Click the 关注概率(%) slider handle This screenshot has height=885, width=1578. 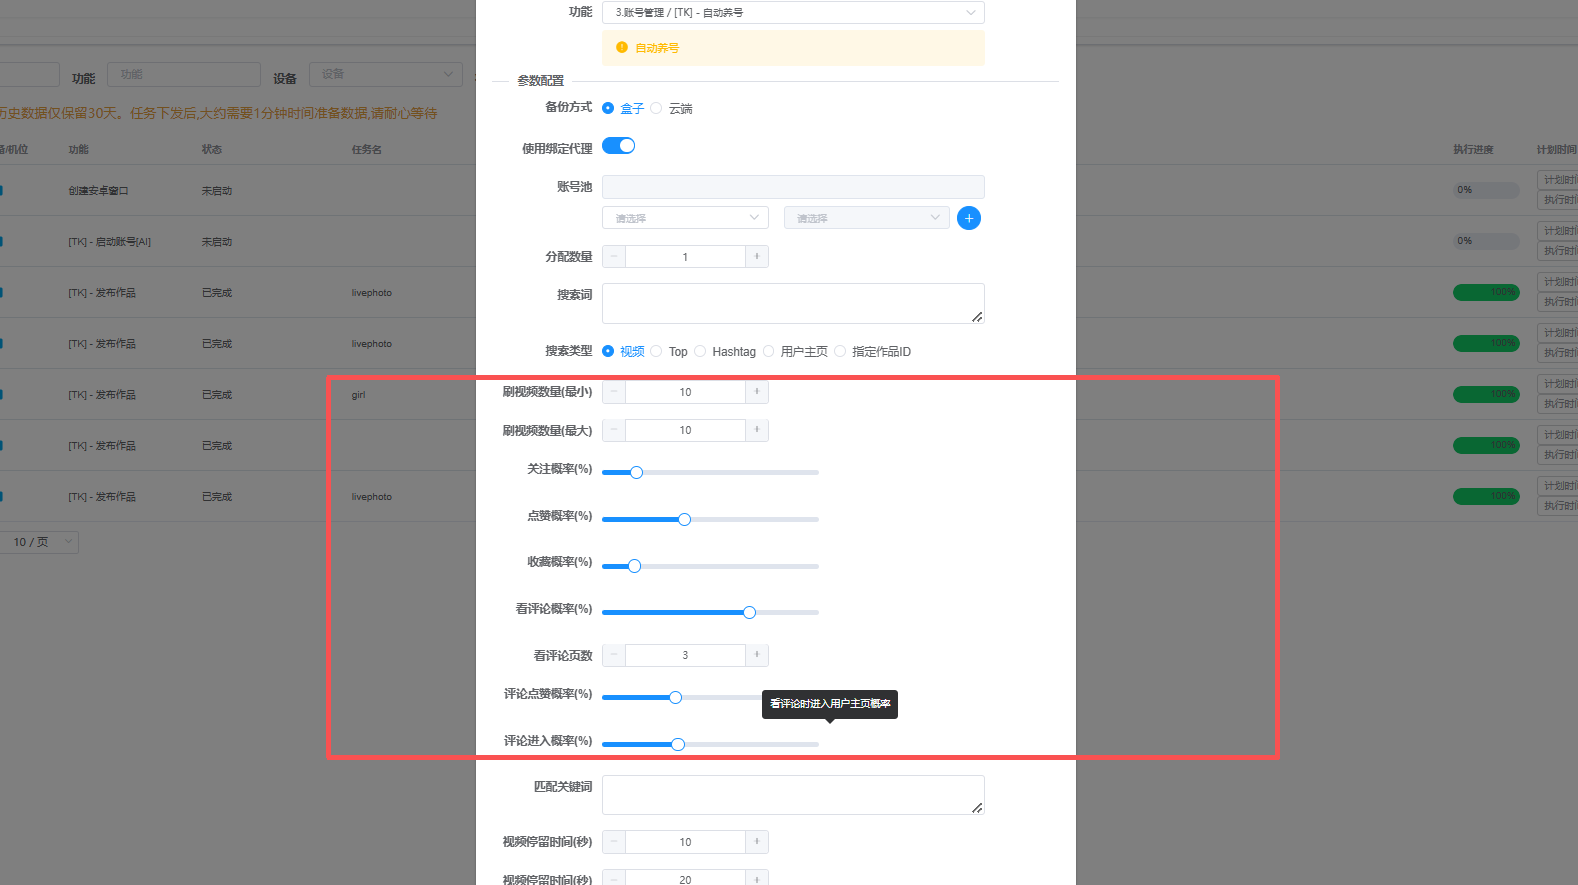[x=636, y=472]
